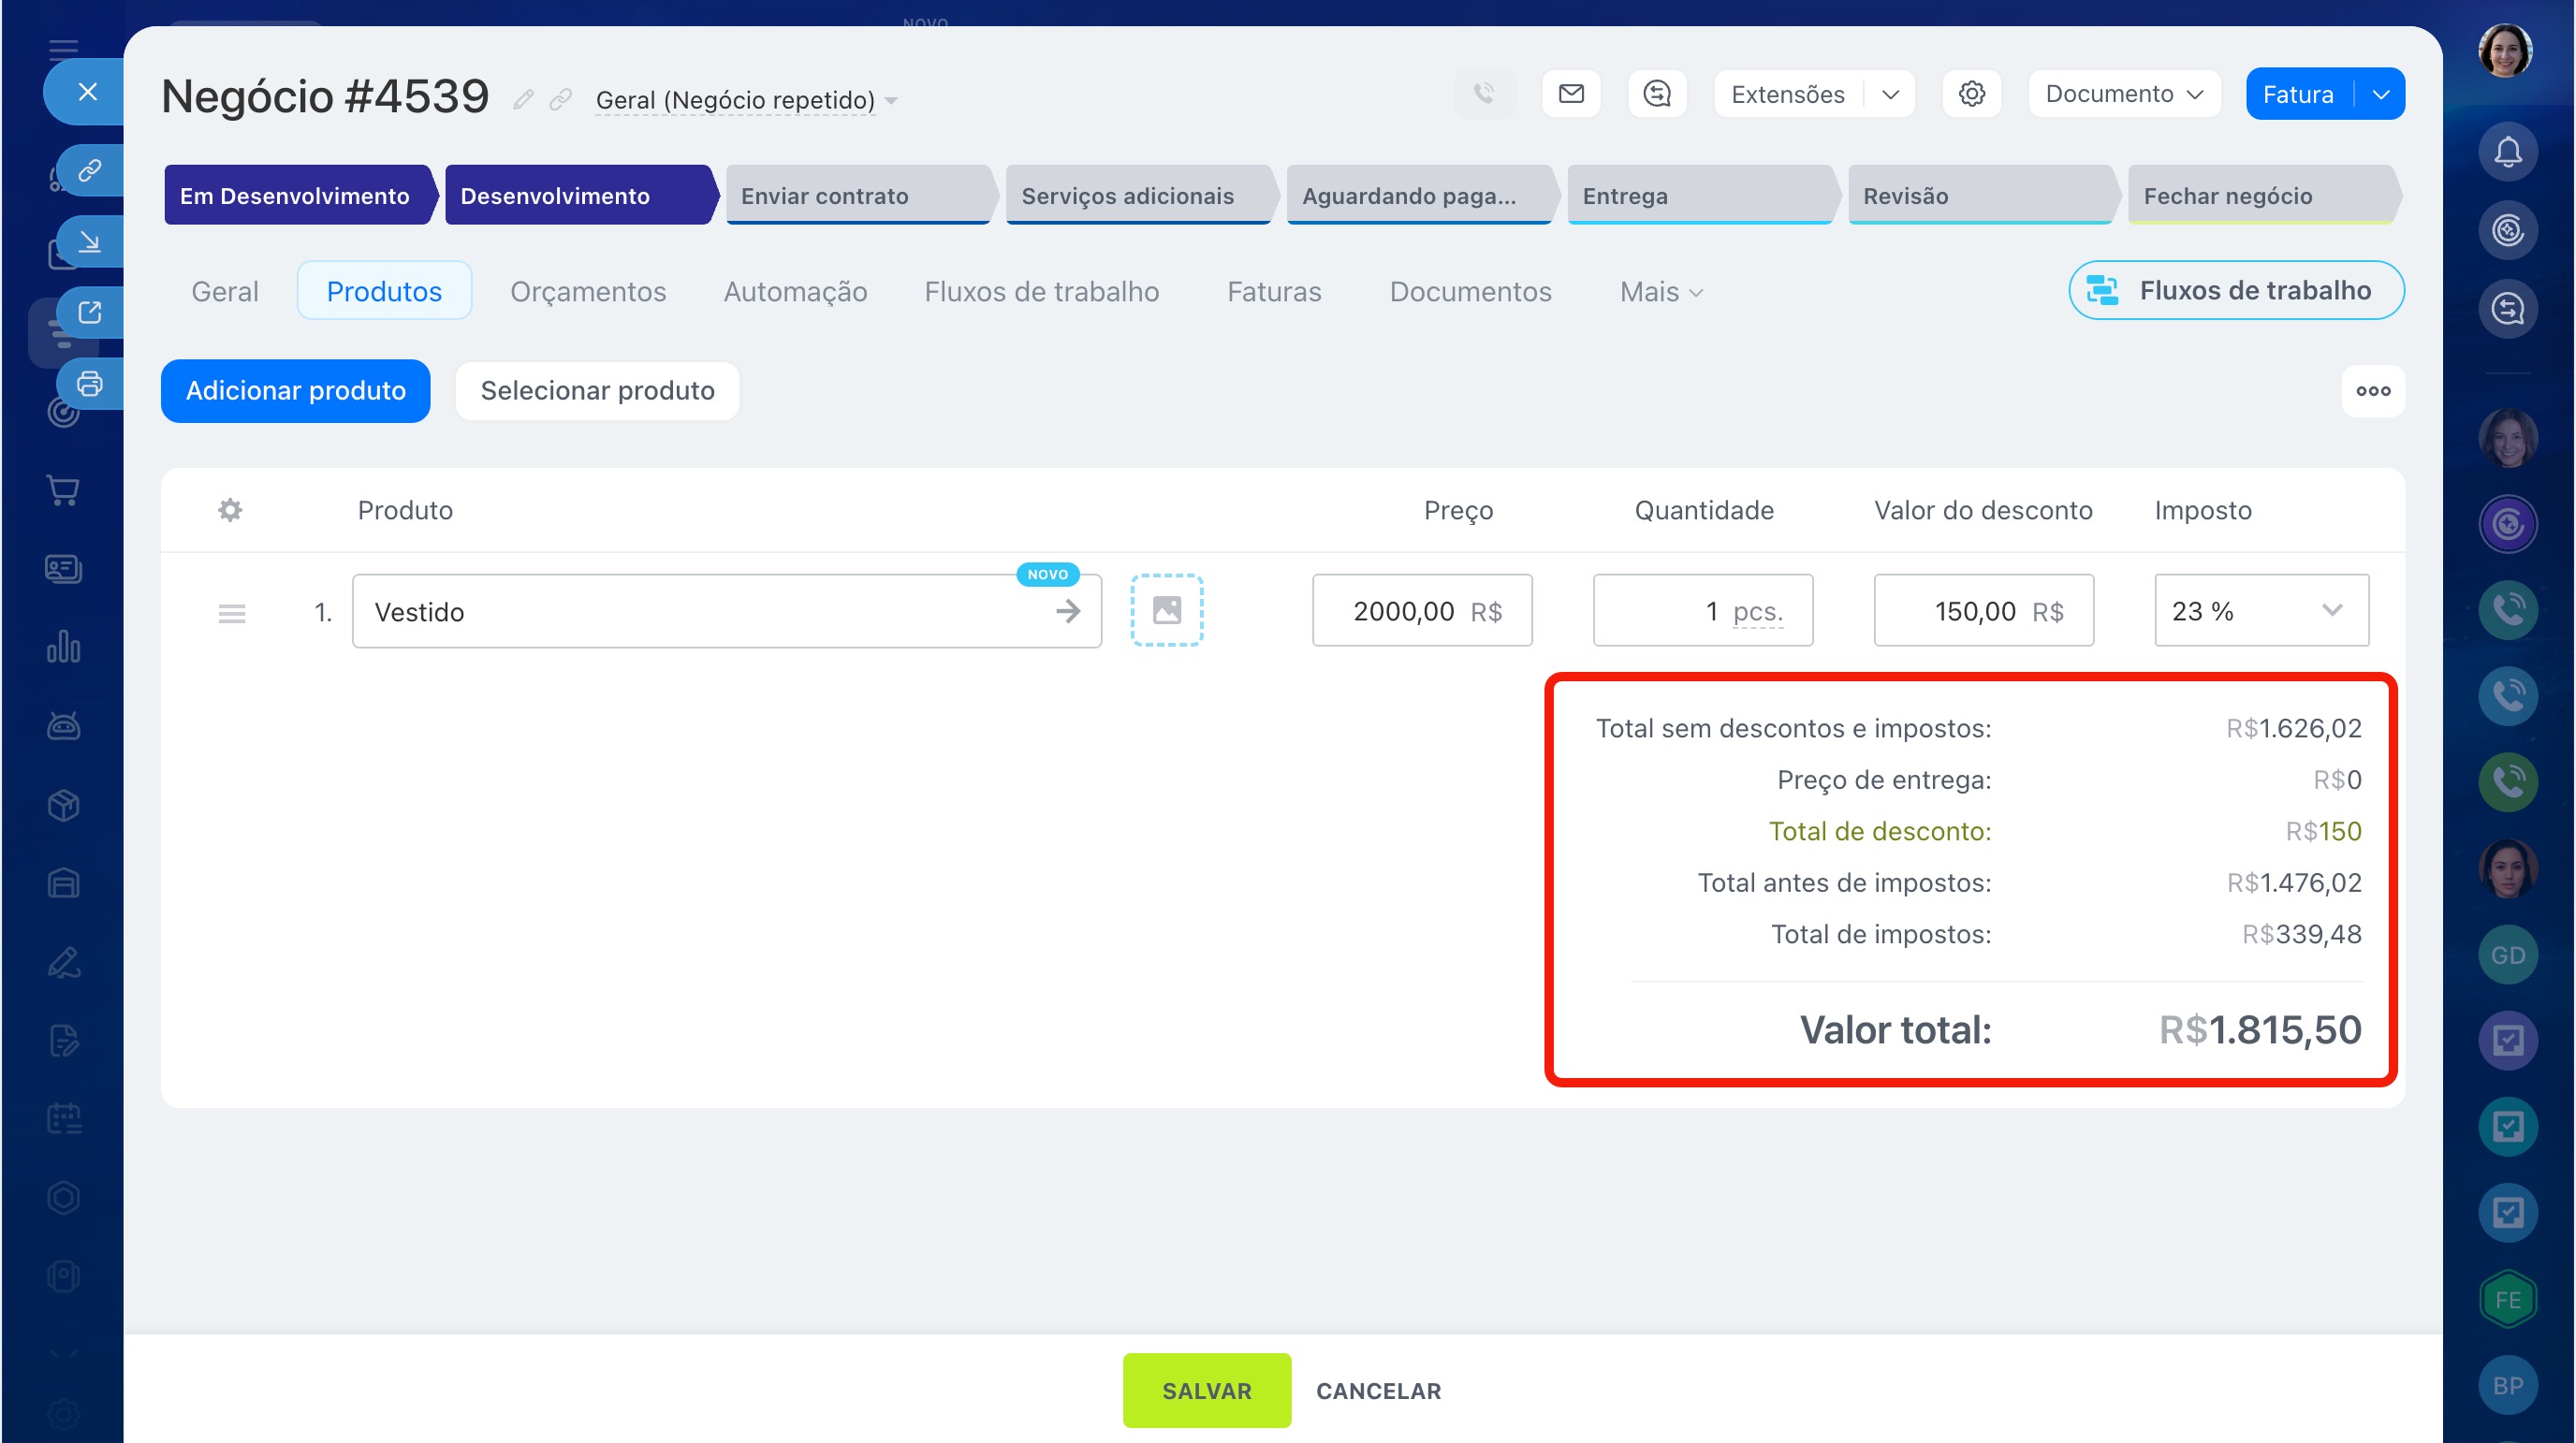The width and height of the screenshot is (2576, 1443).
Task: Click the print icon on left side
Action: point(90,384)
